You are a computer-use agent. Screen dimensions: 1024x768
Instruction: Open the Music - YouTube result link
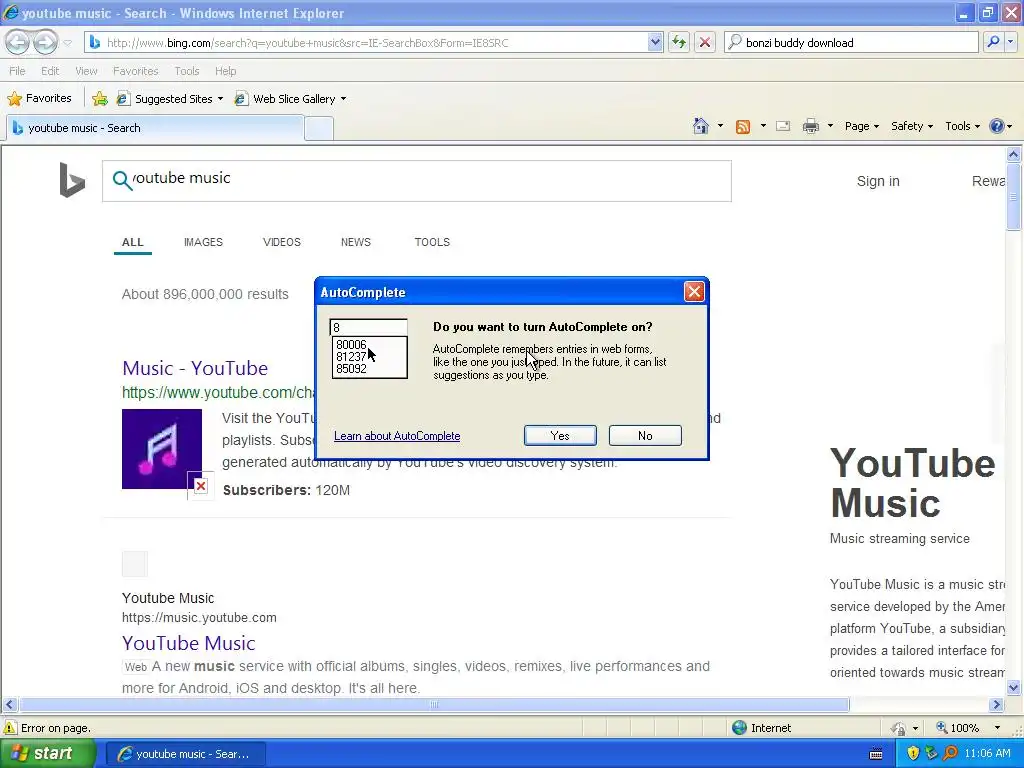(195, 368)
